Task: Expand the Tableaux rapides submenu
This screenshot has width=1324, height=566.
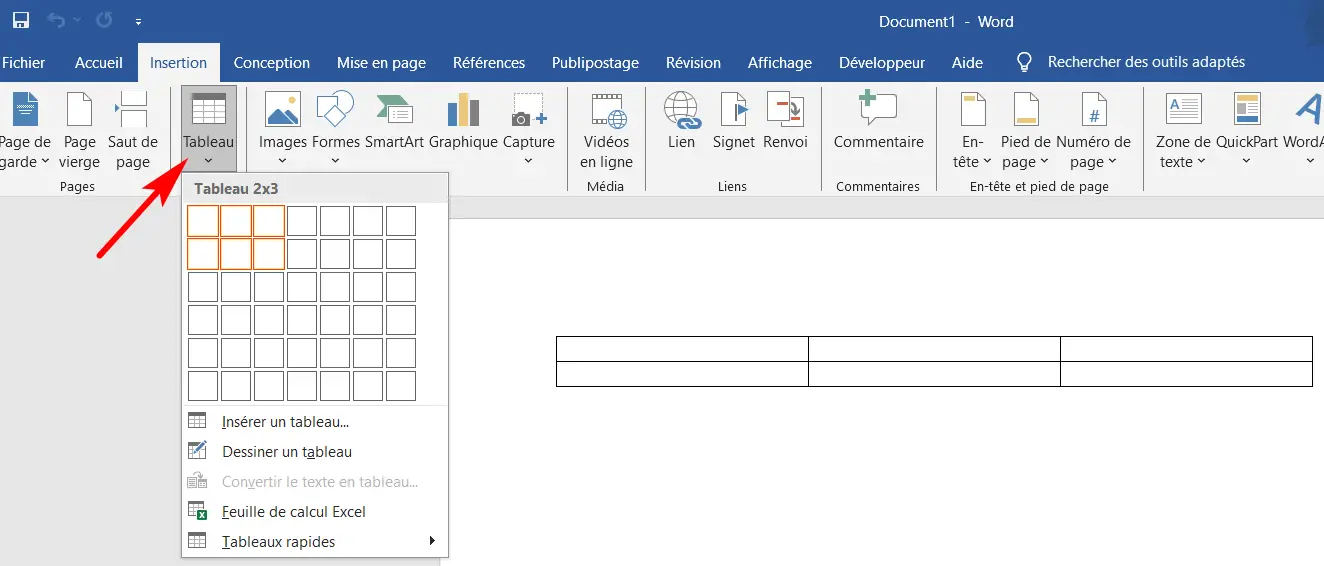Action: [x=315, y=542]
